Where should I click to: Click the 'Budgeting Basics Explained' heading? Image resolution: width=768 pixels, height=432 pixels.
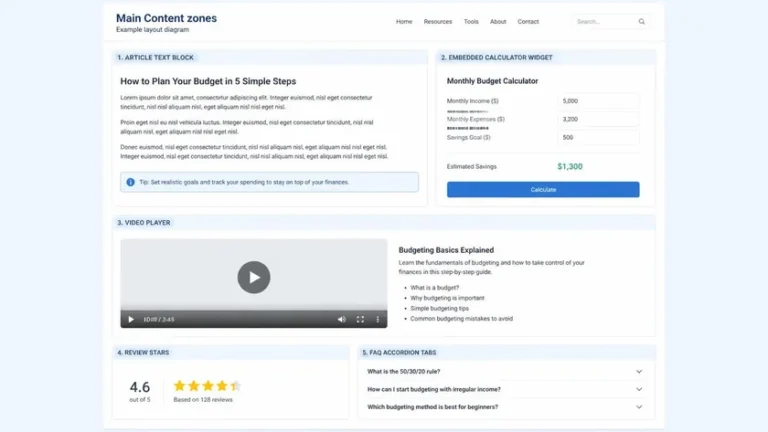coord(446,250)
